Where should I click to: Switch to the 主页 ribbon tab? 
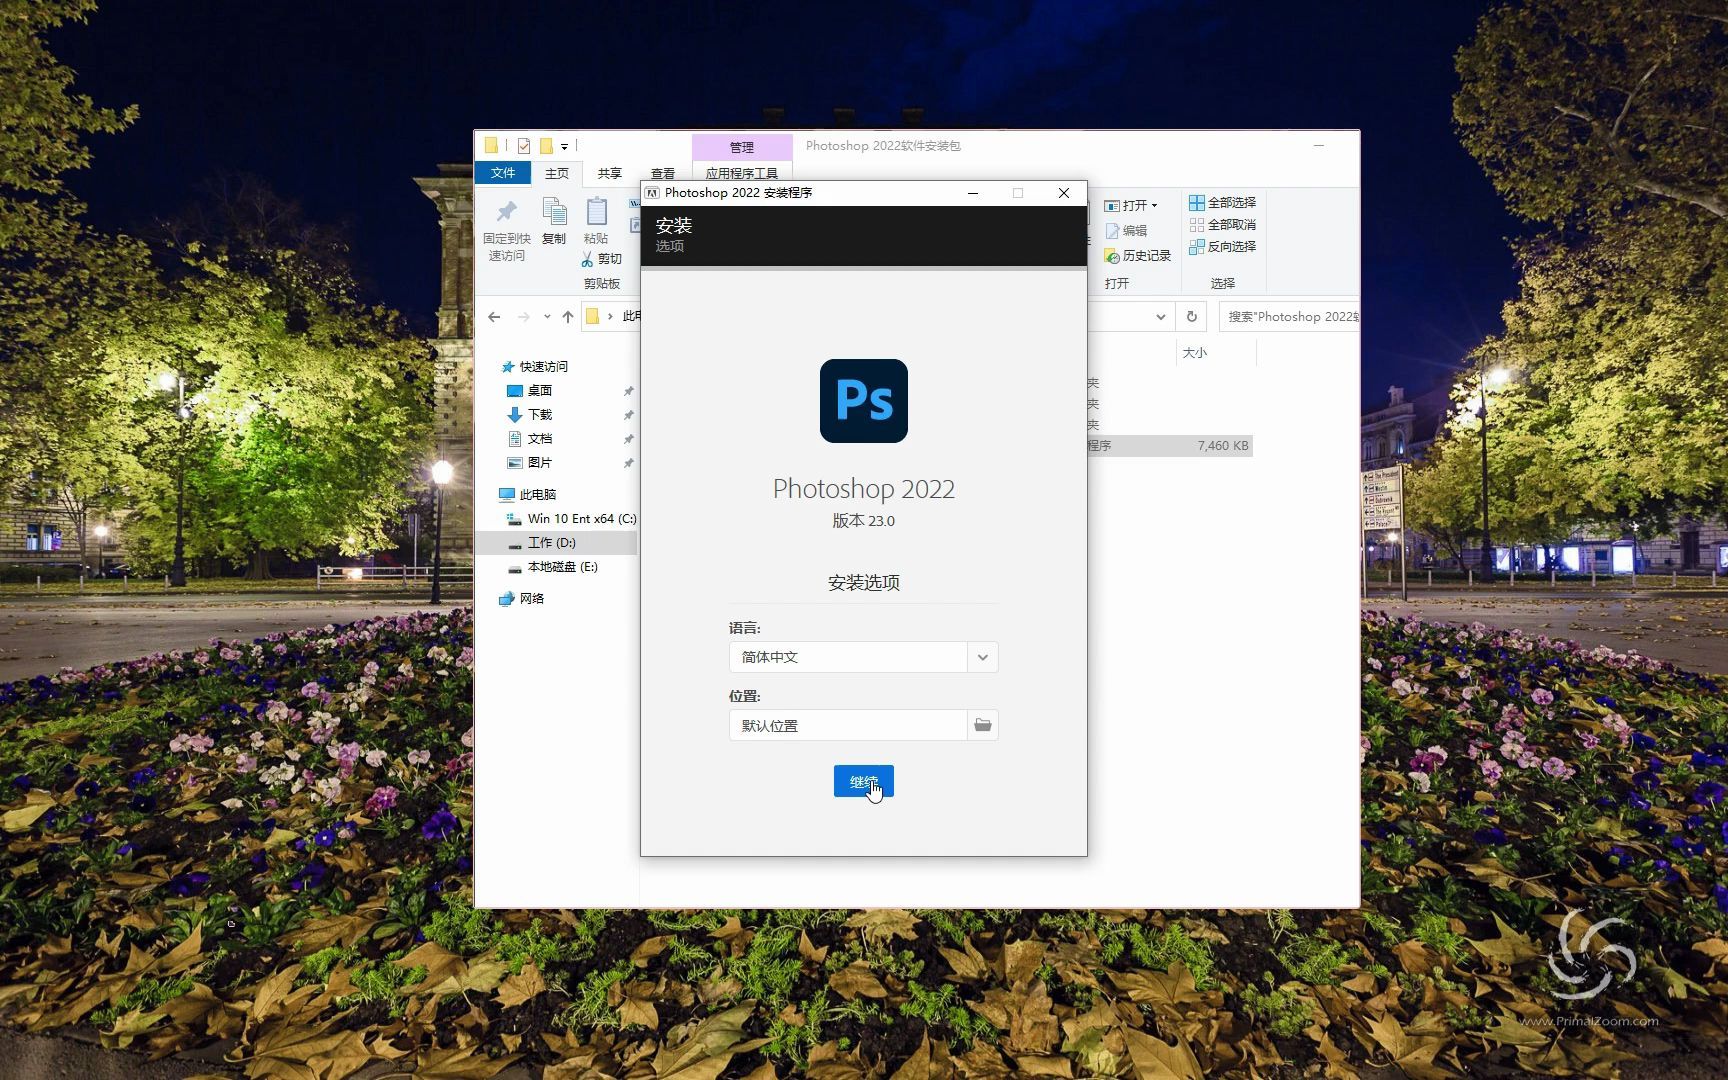[557, 173]
